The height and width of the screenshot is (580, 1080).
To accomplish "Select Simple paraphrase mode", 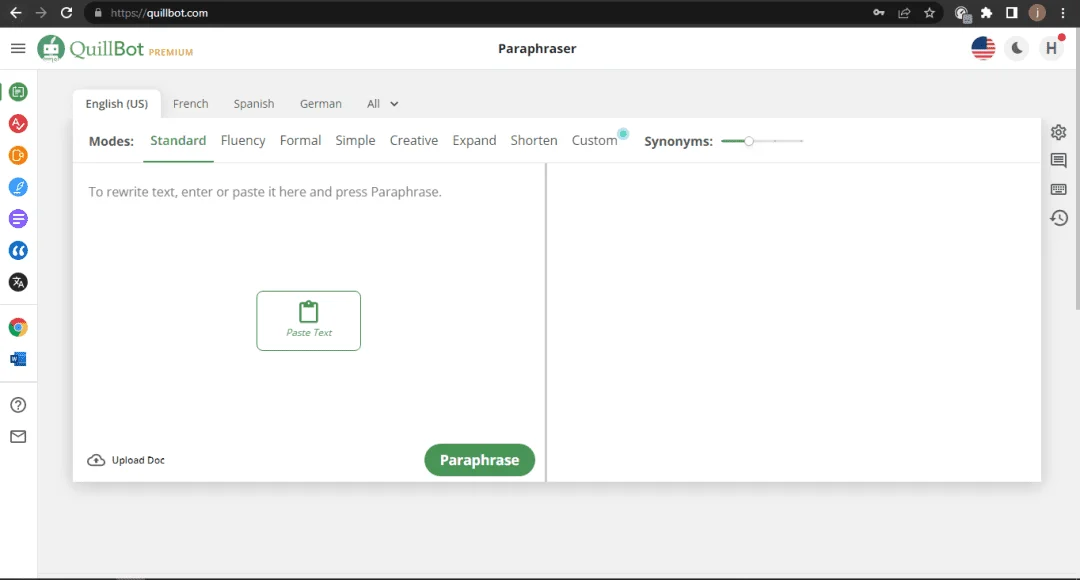I will pos(355,141).
